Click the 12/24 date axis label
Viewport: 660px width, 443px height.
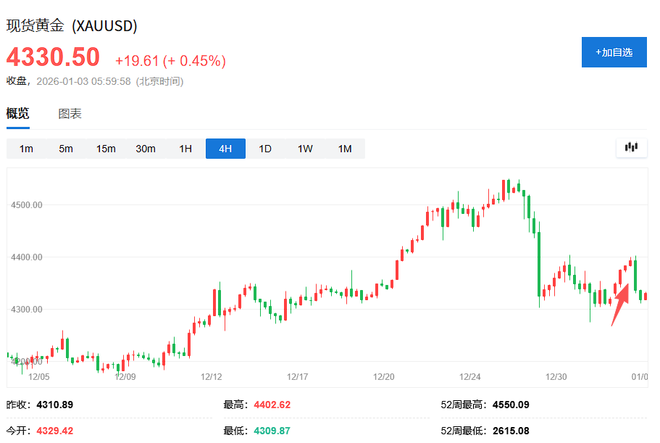pyautogui.click(x=471, y=377)
